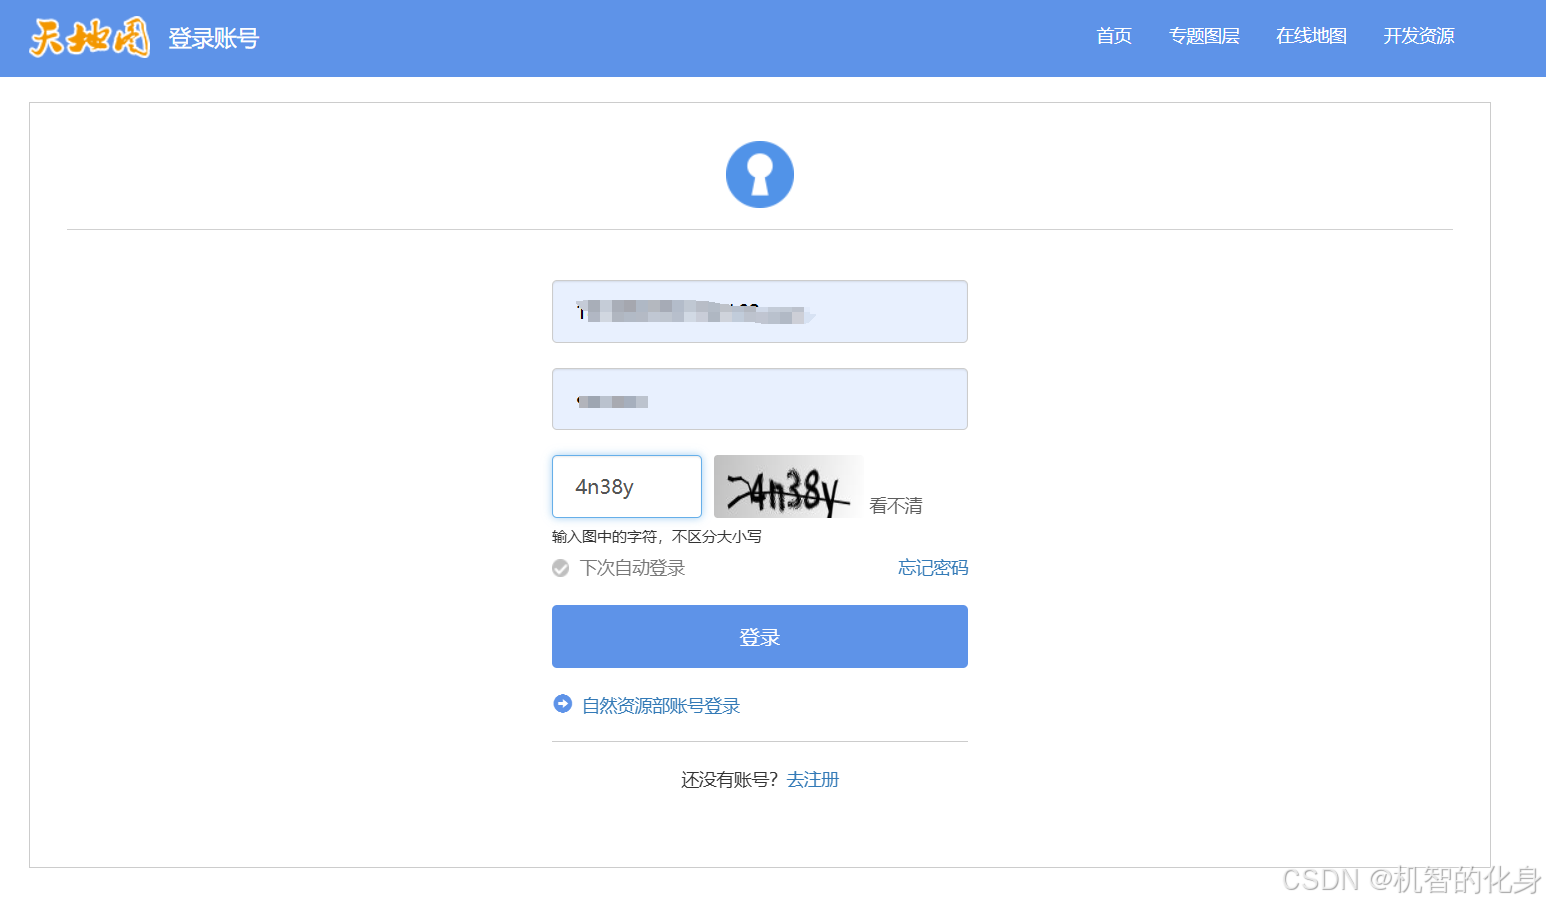
Task: Toggle the 下次自动登录 checkbox
Action: click(561, 568)
